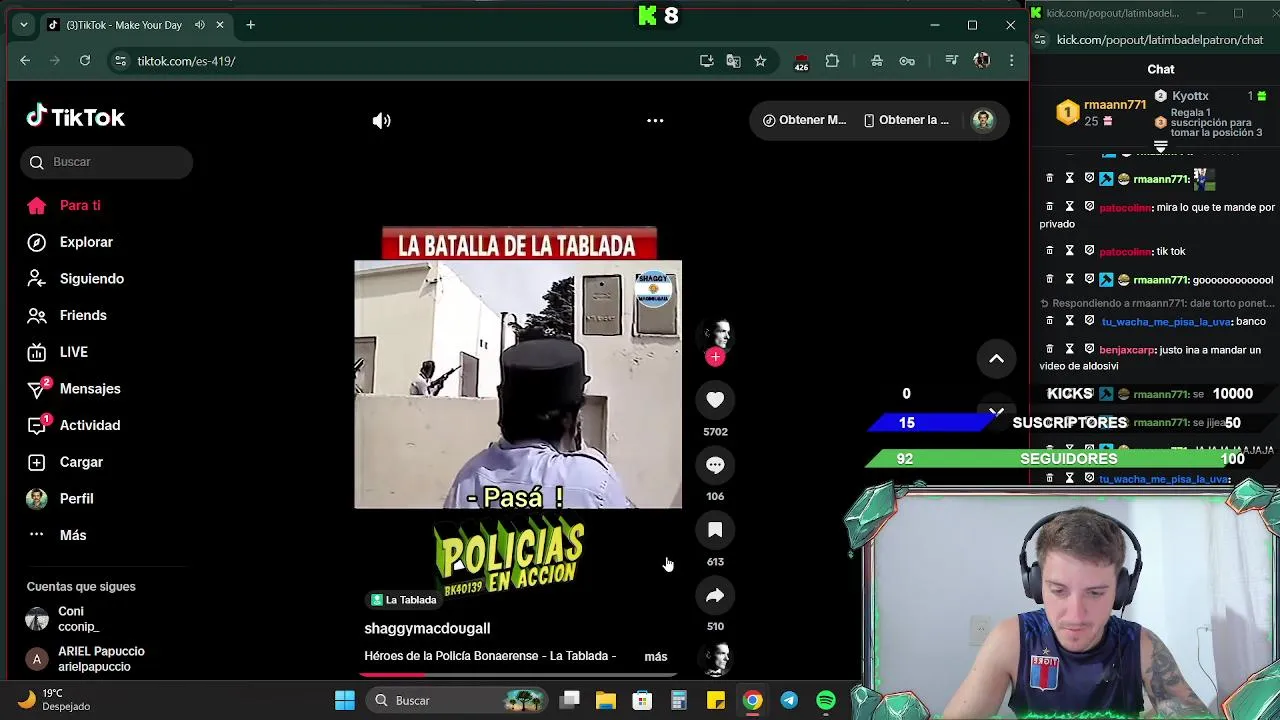Like the video with the heart icon
This screenshot has width=1280, height=720.
[x=715, y=400]
